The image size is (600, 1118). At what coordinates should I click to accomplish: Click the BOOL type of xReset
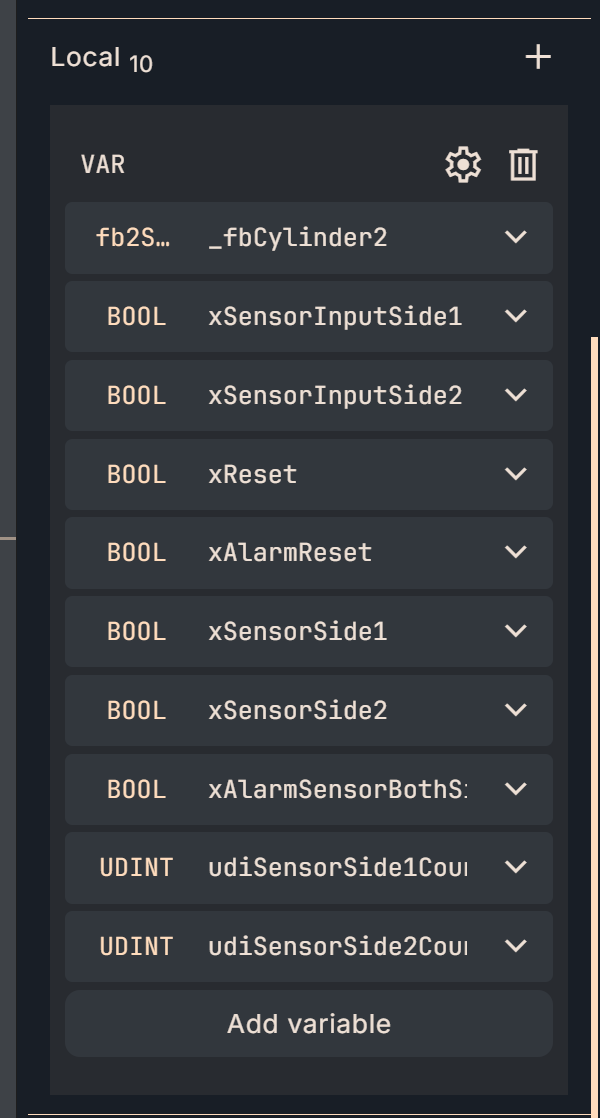coord(136,474)
